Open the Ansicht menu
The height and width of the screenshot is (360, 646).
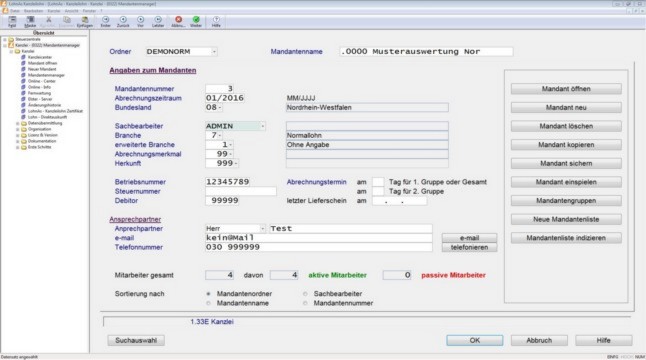click(x=72, y=11)
